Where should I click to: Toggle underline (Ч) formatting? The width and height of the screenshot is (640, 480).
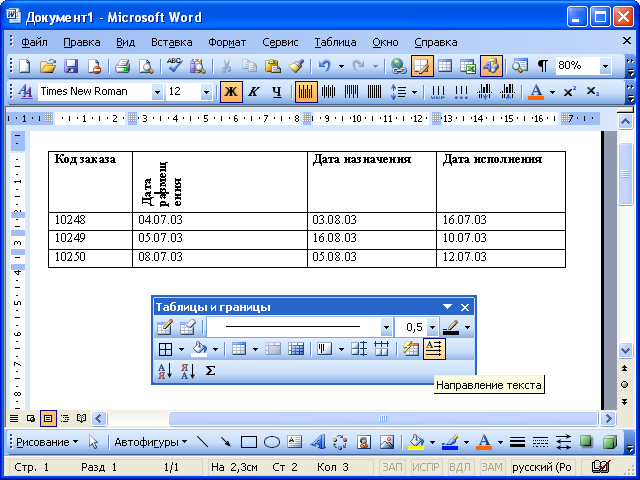pos(277,91)
